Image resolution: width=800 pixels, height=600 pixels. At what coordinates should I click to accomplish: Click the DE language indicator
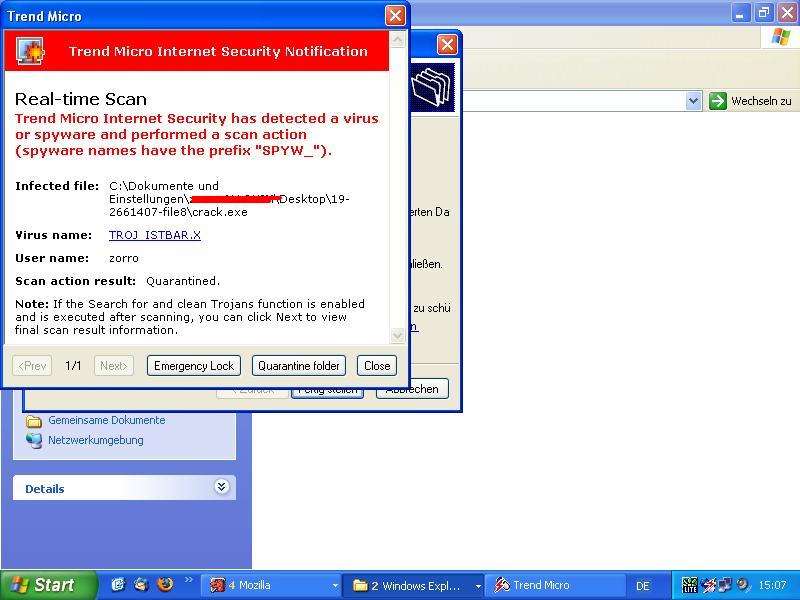click(x=643, y=586)
